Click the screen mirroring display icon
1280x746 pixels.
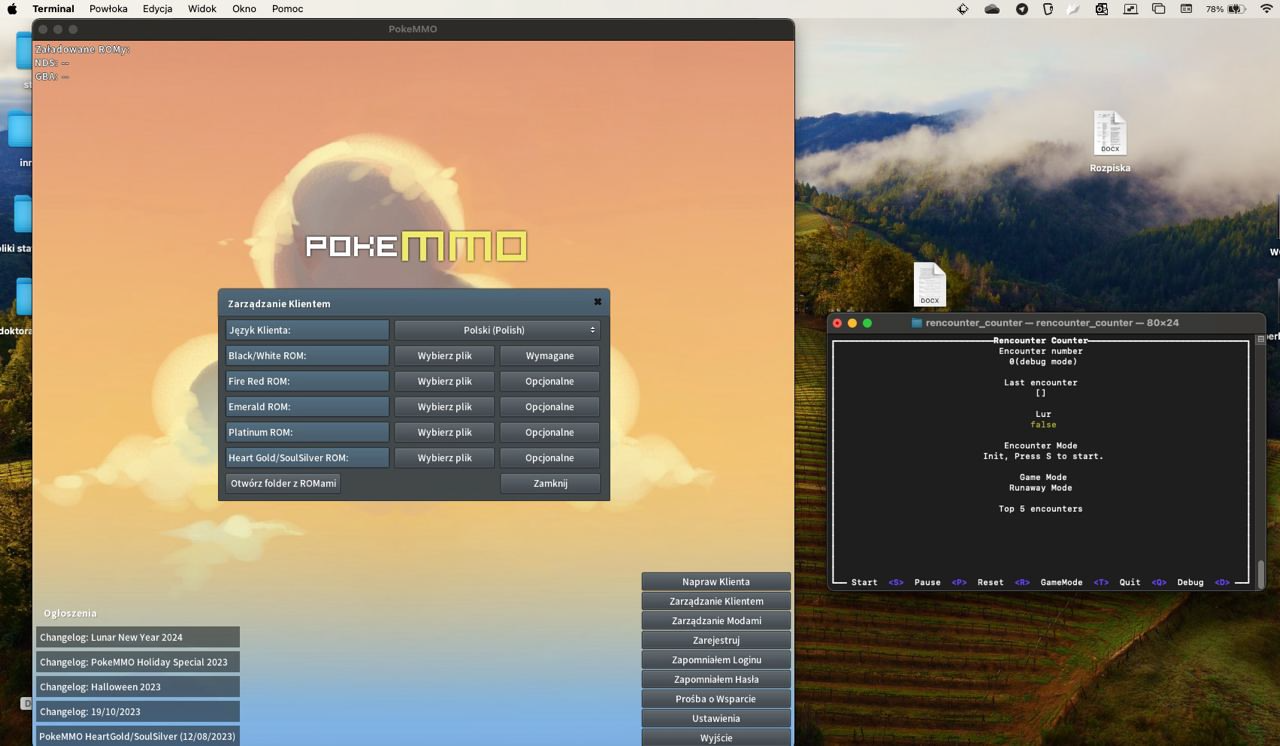pyautogui.click(x=1131, y=9)
